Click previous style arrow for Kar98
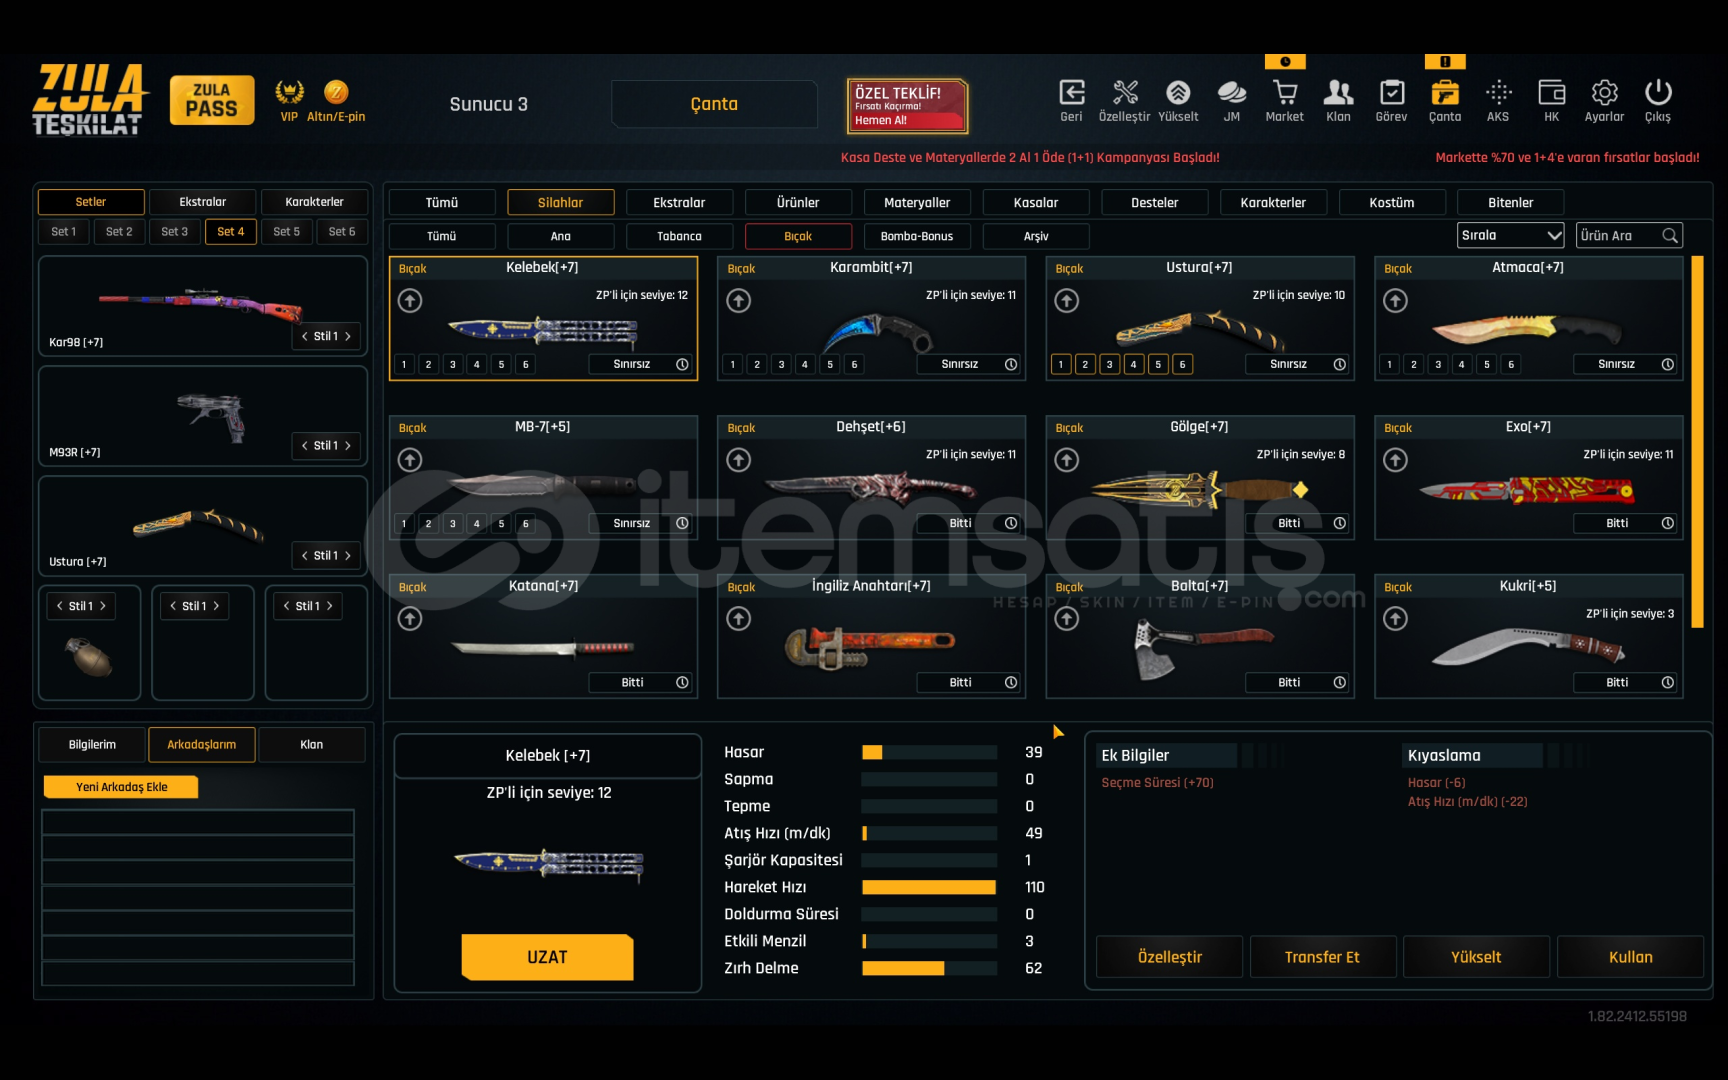The height and width of the screenshot is (1080, 1728). [x=305, y=336]
